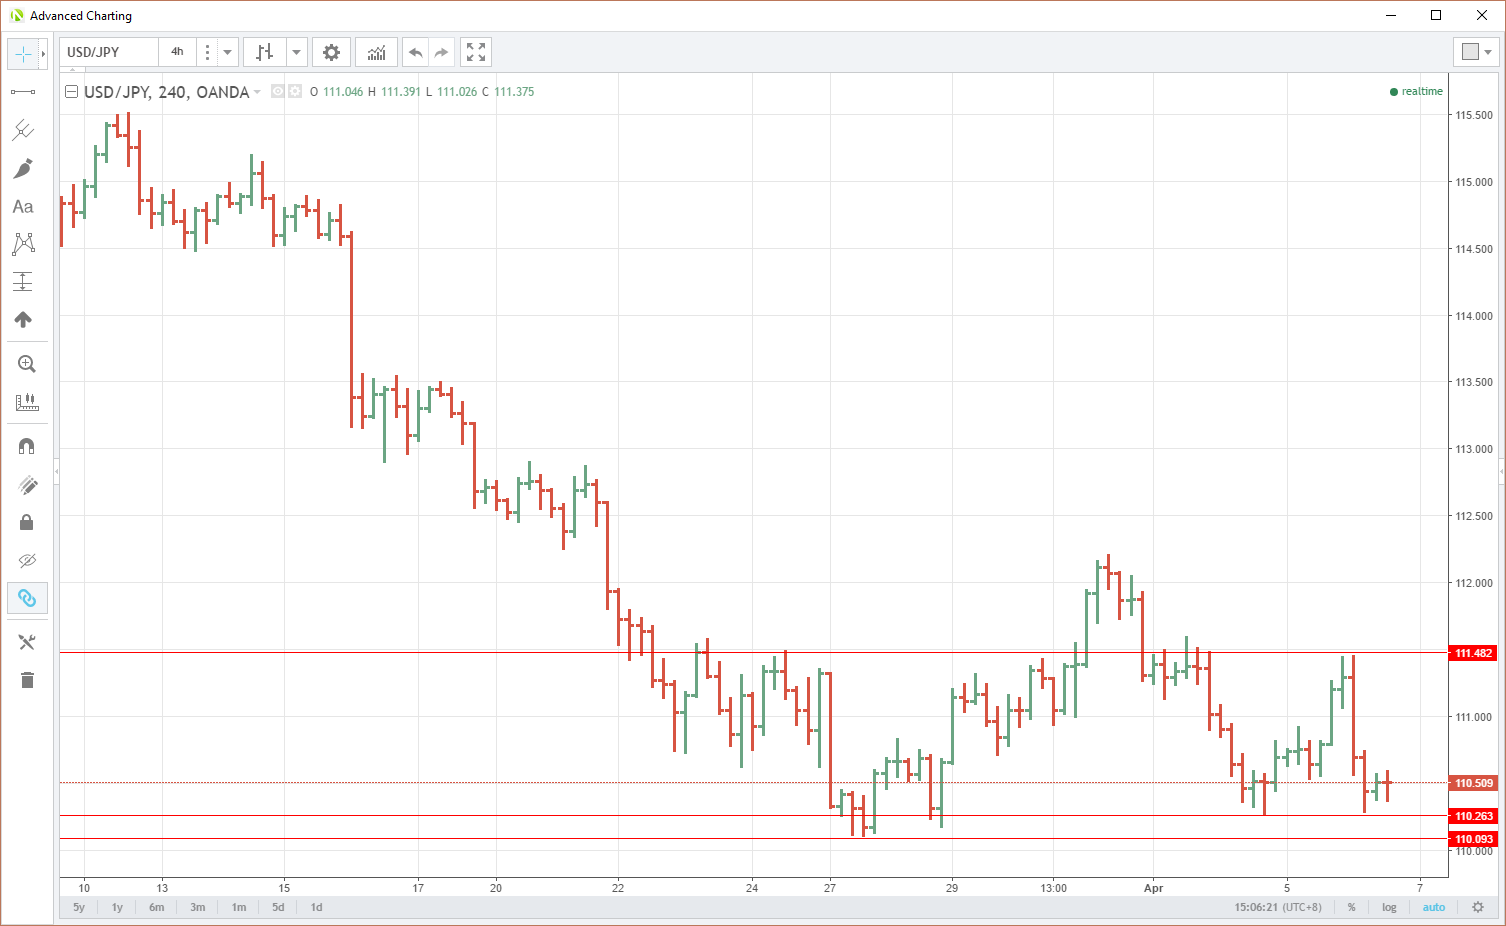Screen dimensions: 1506x926
Task: Toggle magnet mode for drawings
Action: (x=27, y=446)
